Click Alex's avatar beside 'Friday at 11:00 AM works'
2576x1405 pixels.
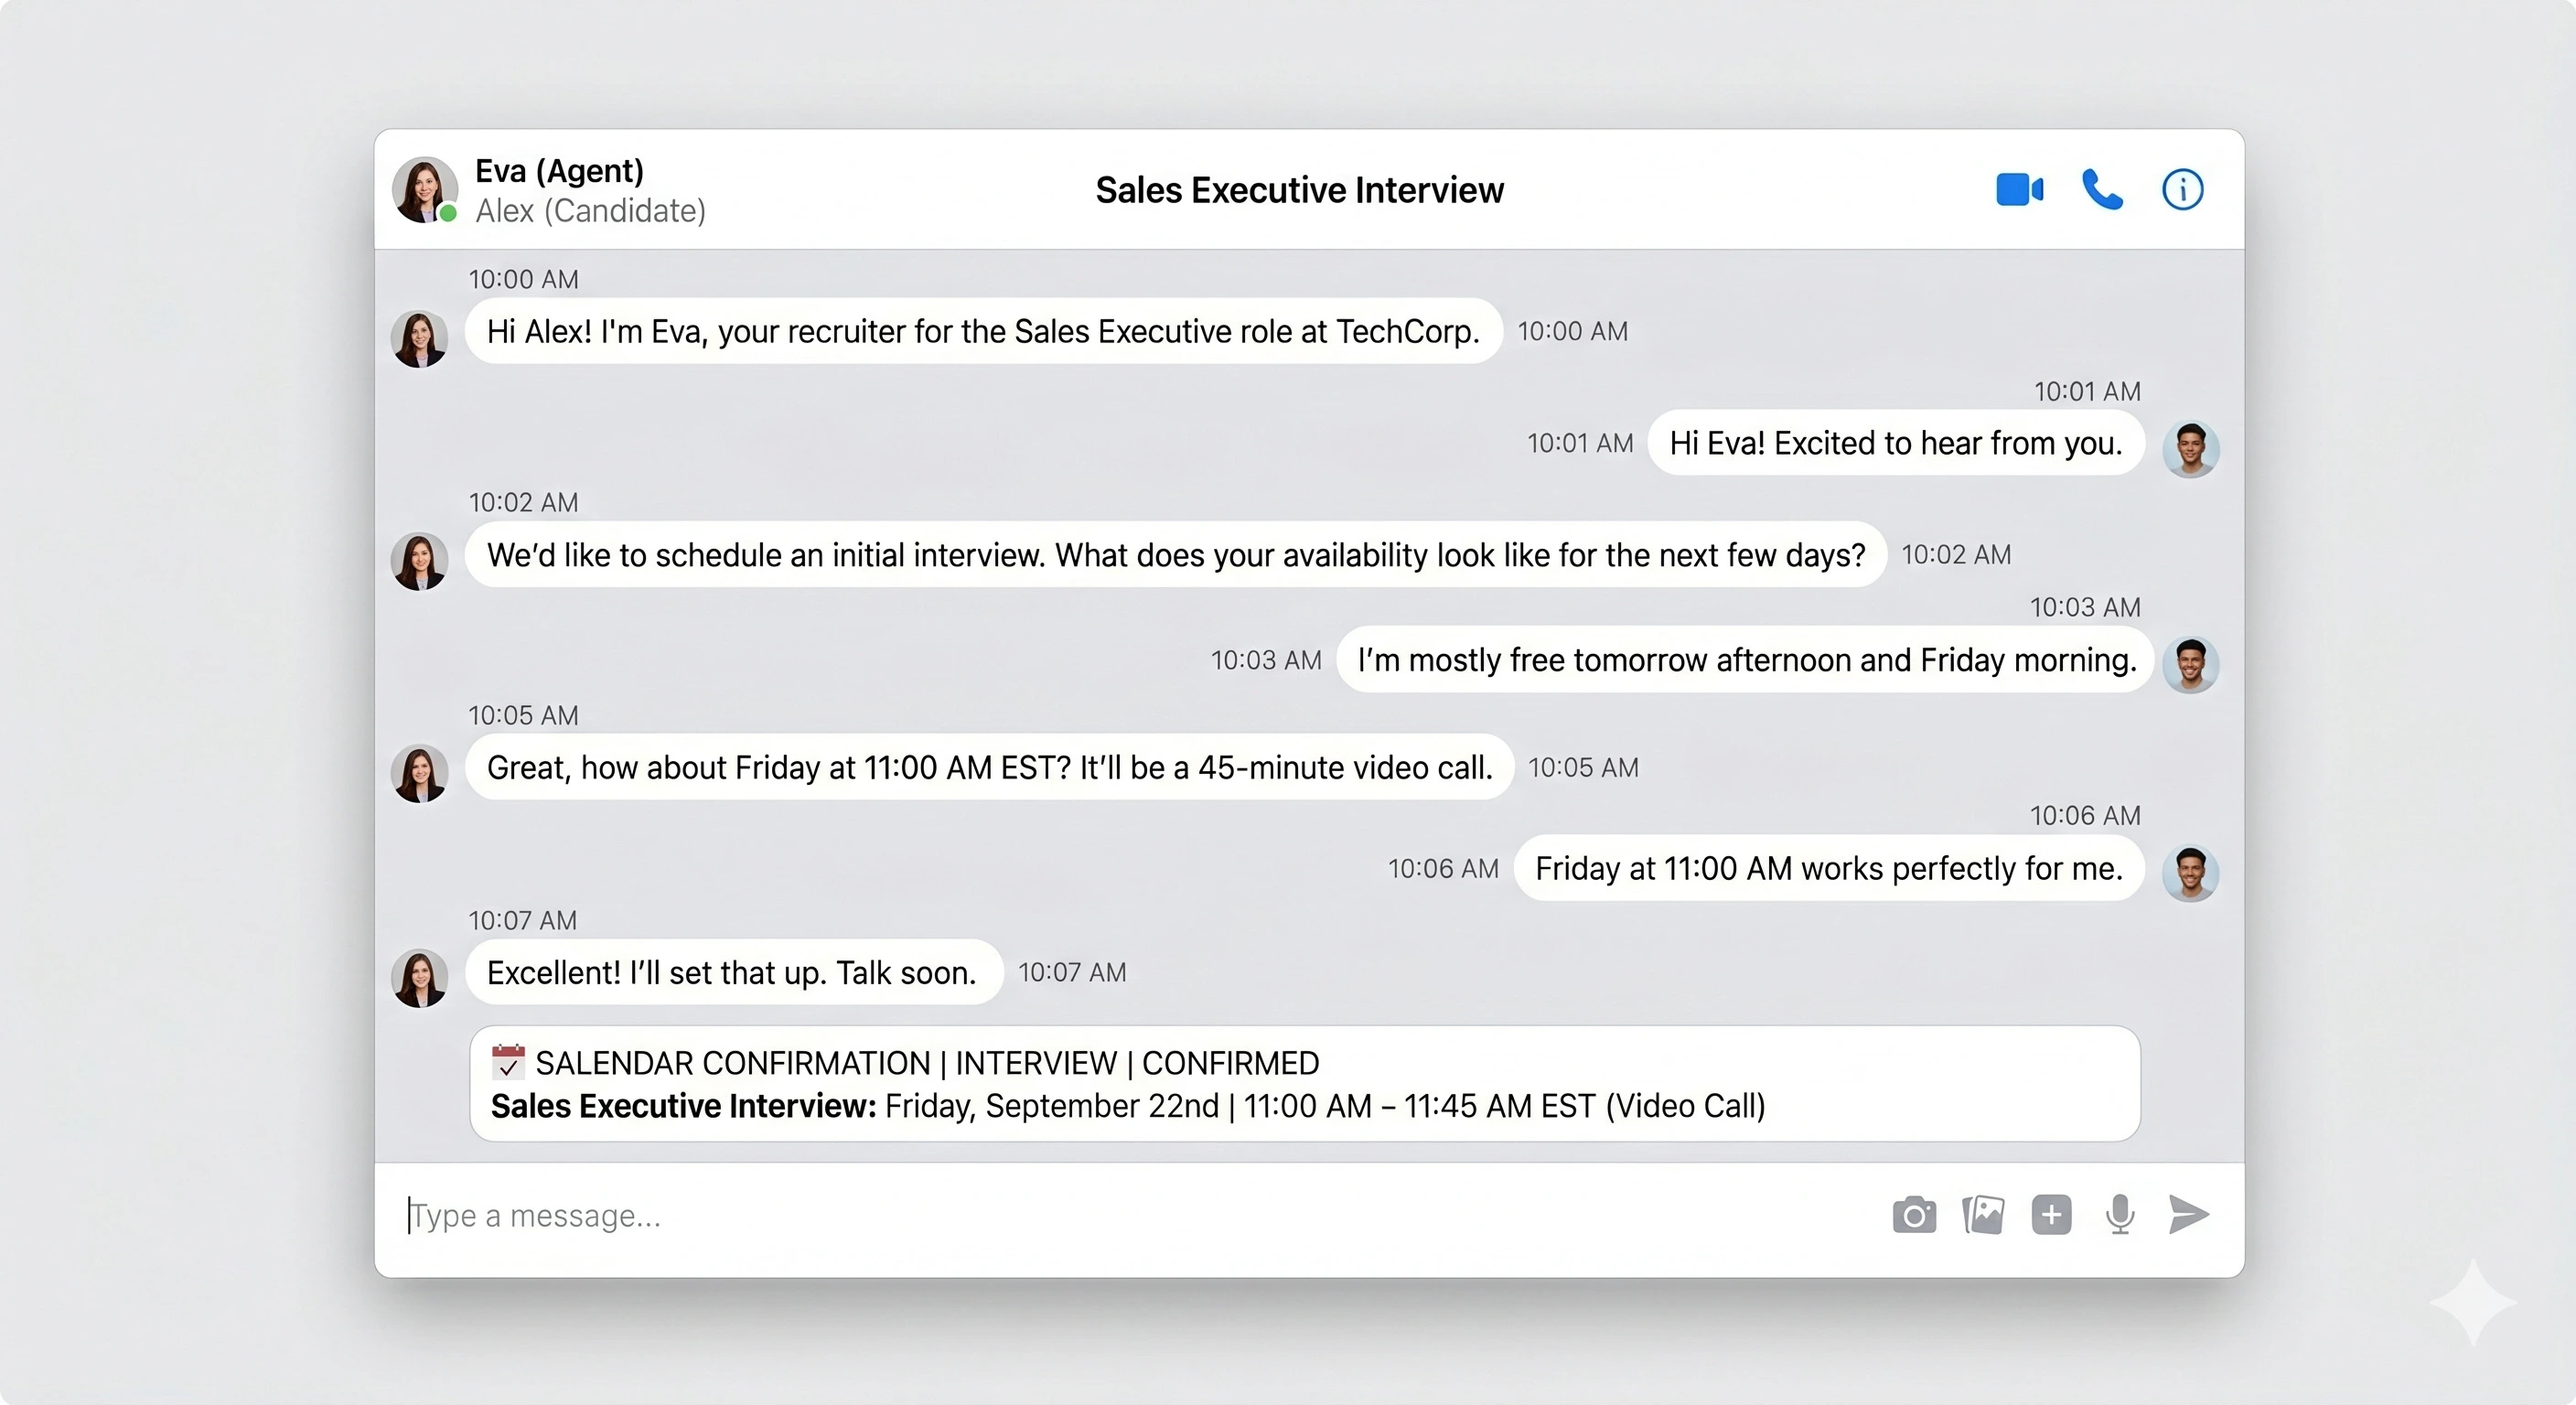(2191, 873)
